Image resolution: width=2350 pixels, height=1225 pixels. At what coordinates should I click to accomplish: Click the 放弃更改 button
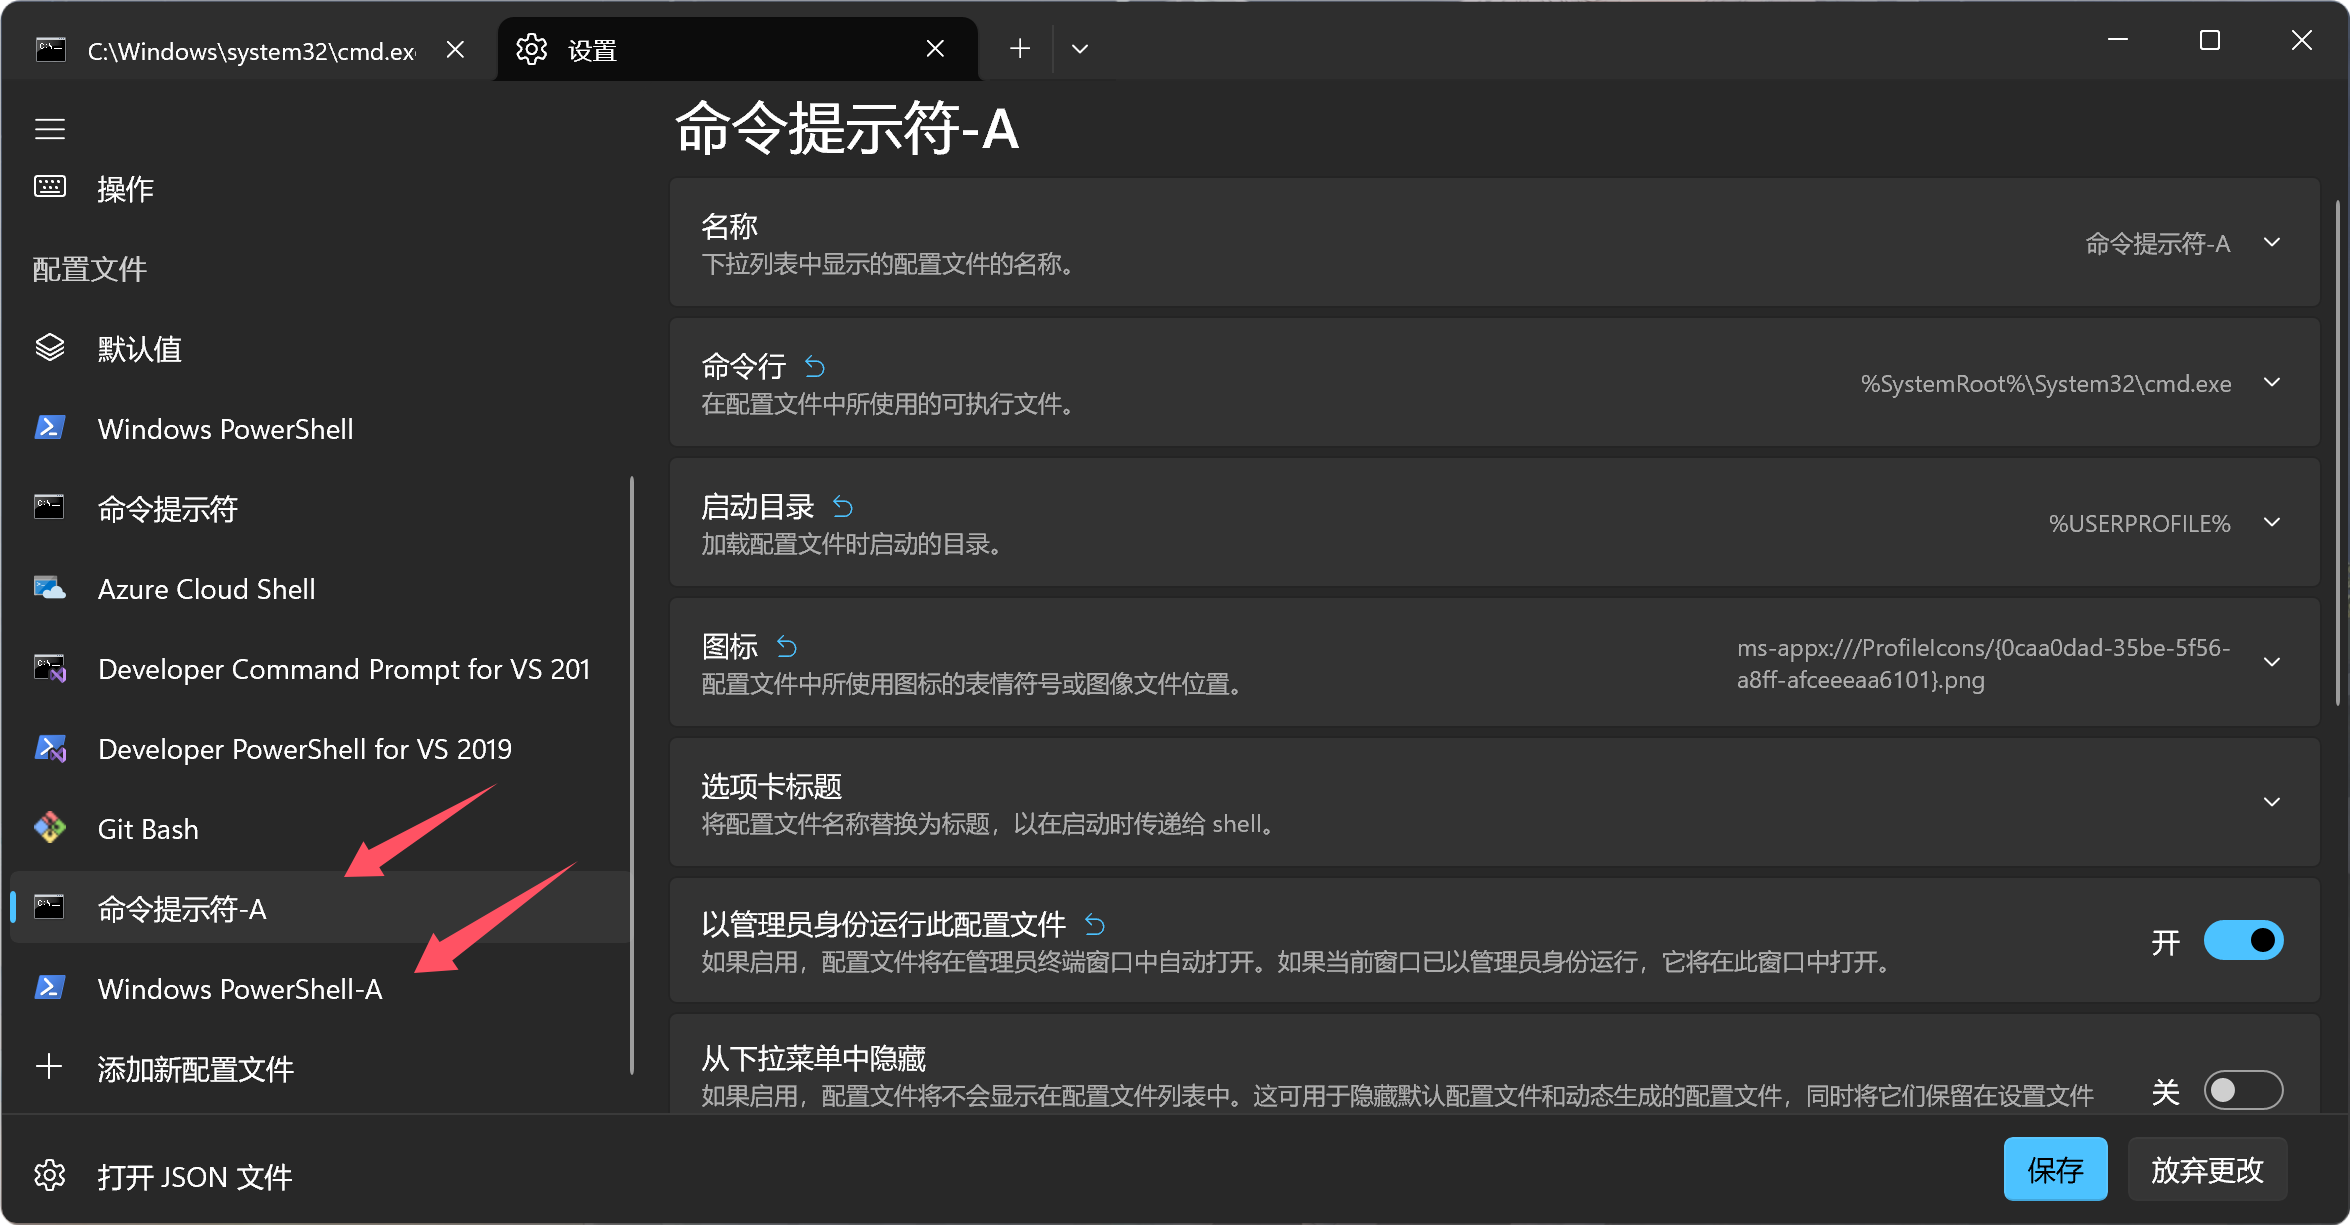click(2207, 1169)
